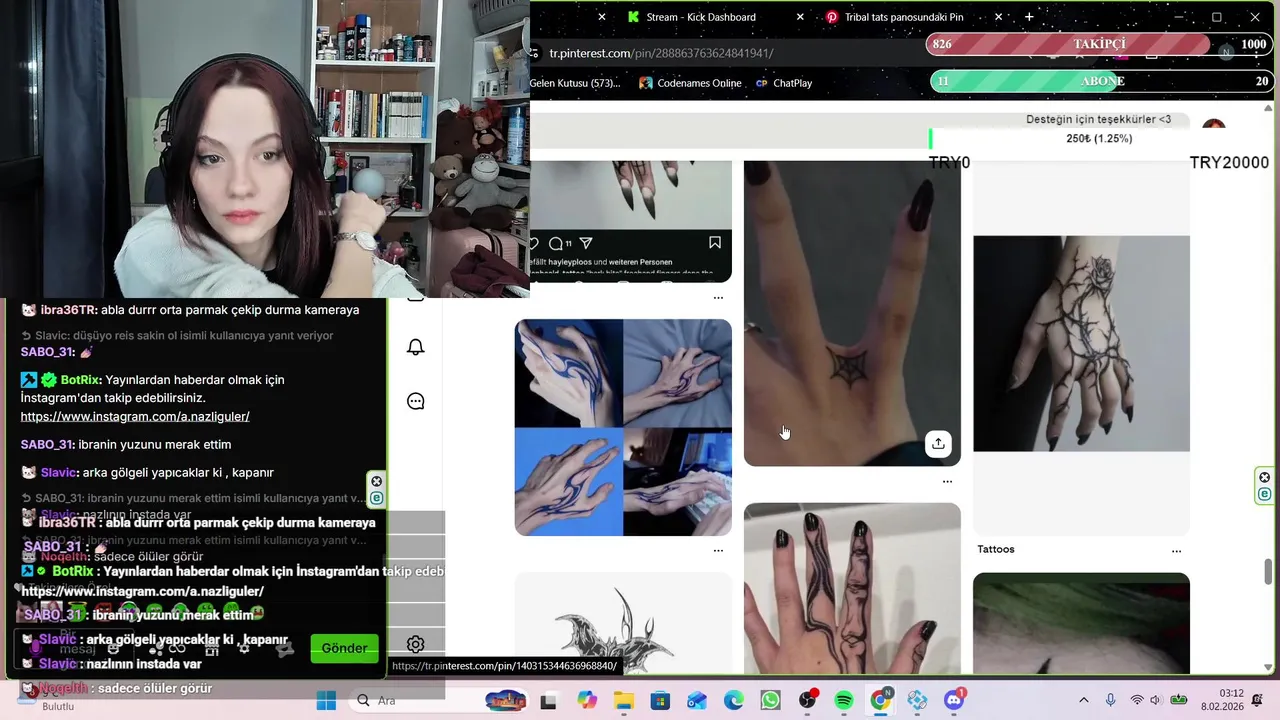Click bookmark icon in Instagram screenshot pin
Viewport: 1280px width, 720px height.
pos(715,243)
